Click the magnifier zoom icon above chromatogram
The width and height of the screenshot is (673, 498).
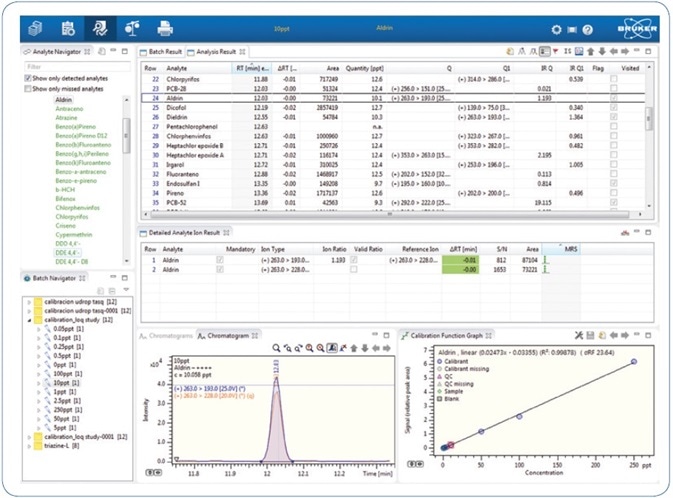coord(277,347)
